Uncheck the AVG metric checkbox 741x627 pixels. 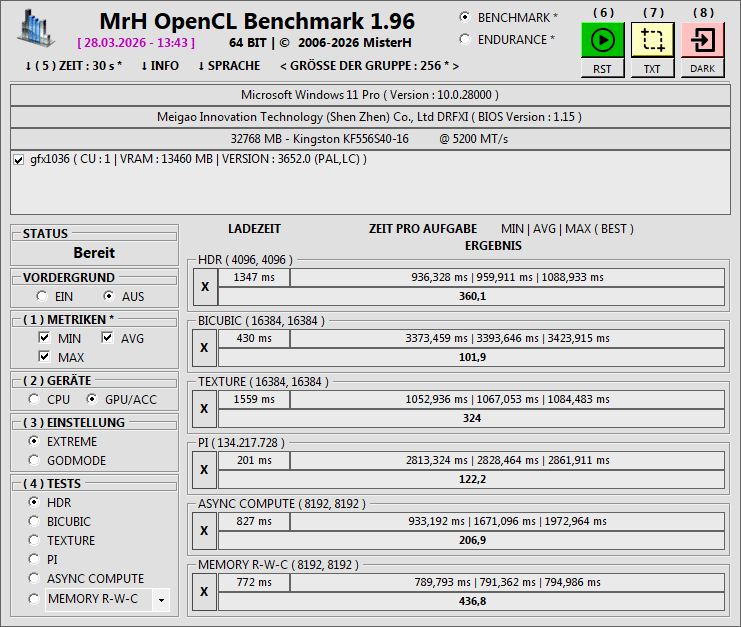tap(107, 338)
